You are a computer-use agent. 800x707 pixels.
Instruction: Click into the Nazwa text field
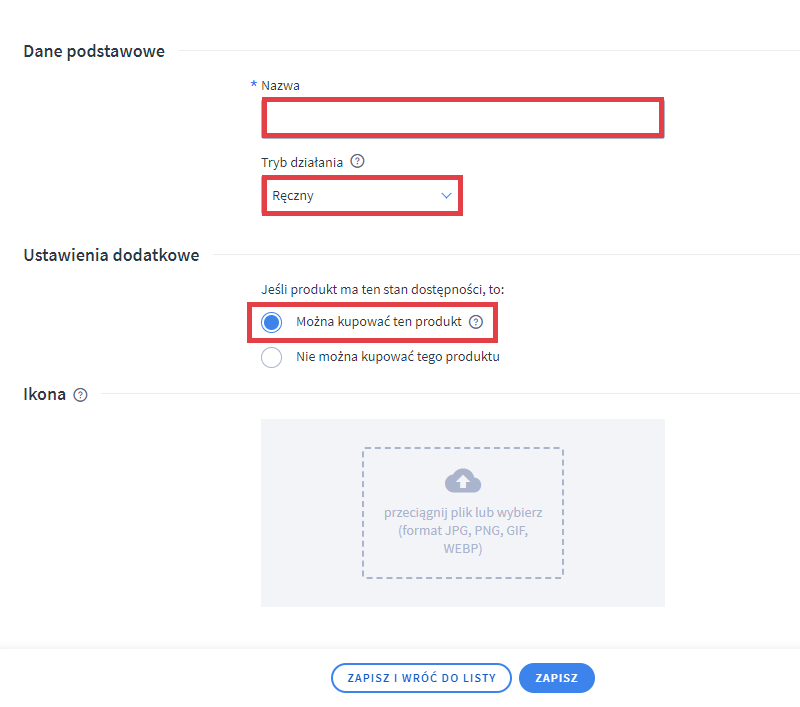(x=461, y=118)
